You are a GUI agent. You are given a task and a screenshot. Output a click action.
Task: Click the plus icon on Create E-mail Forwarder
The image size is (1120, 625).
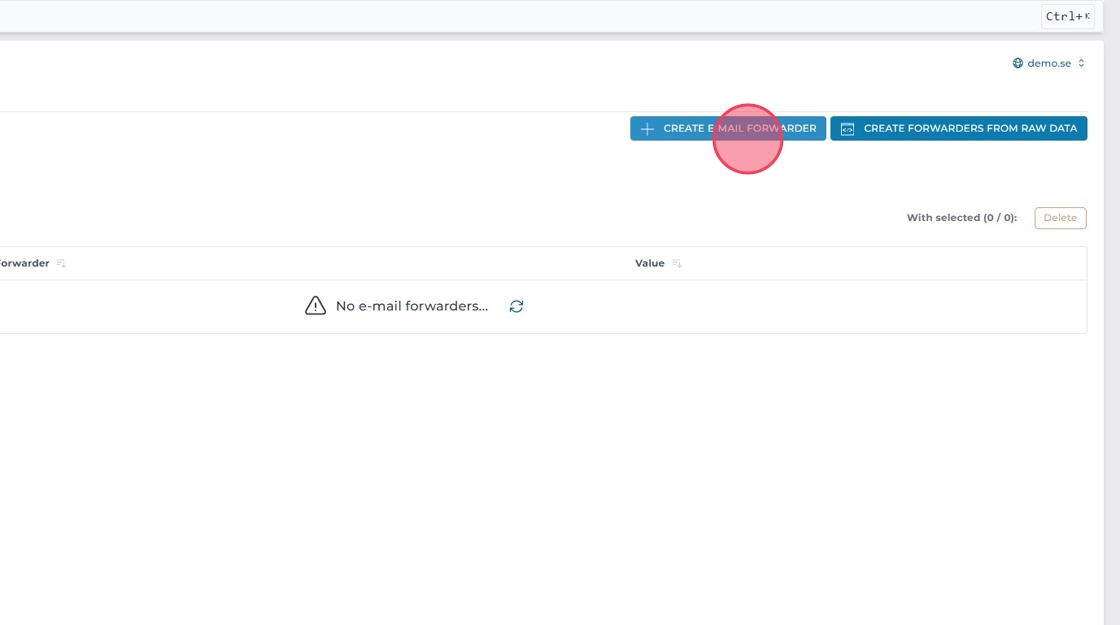pyautogui.click(x=647, y=129)
